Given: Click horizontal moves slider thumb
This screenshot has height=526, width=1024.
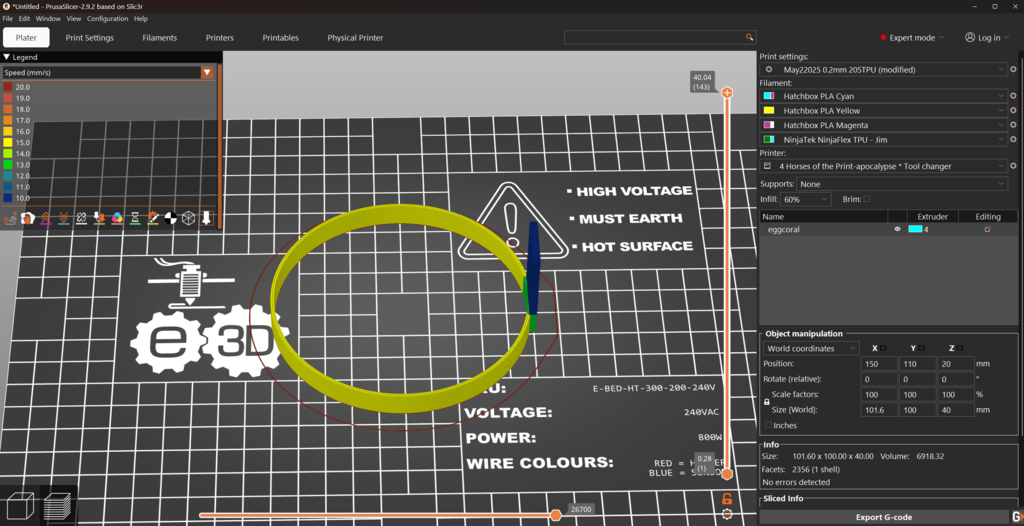Looking at the screenshot, I should pyautogui.click(x=556, y=515).
